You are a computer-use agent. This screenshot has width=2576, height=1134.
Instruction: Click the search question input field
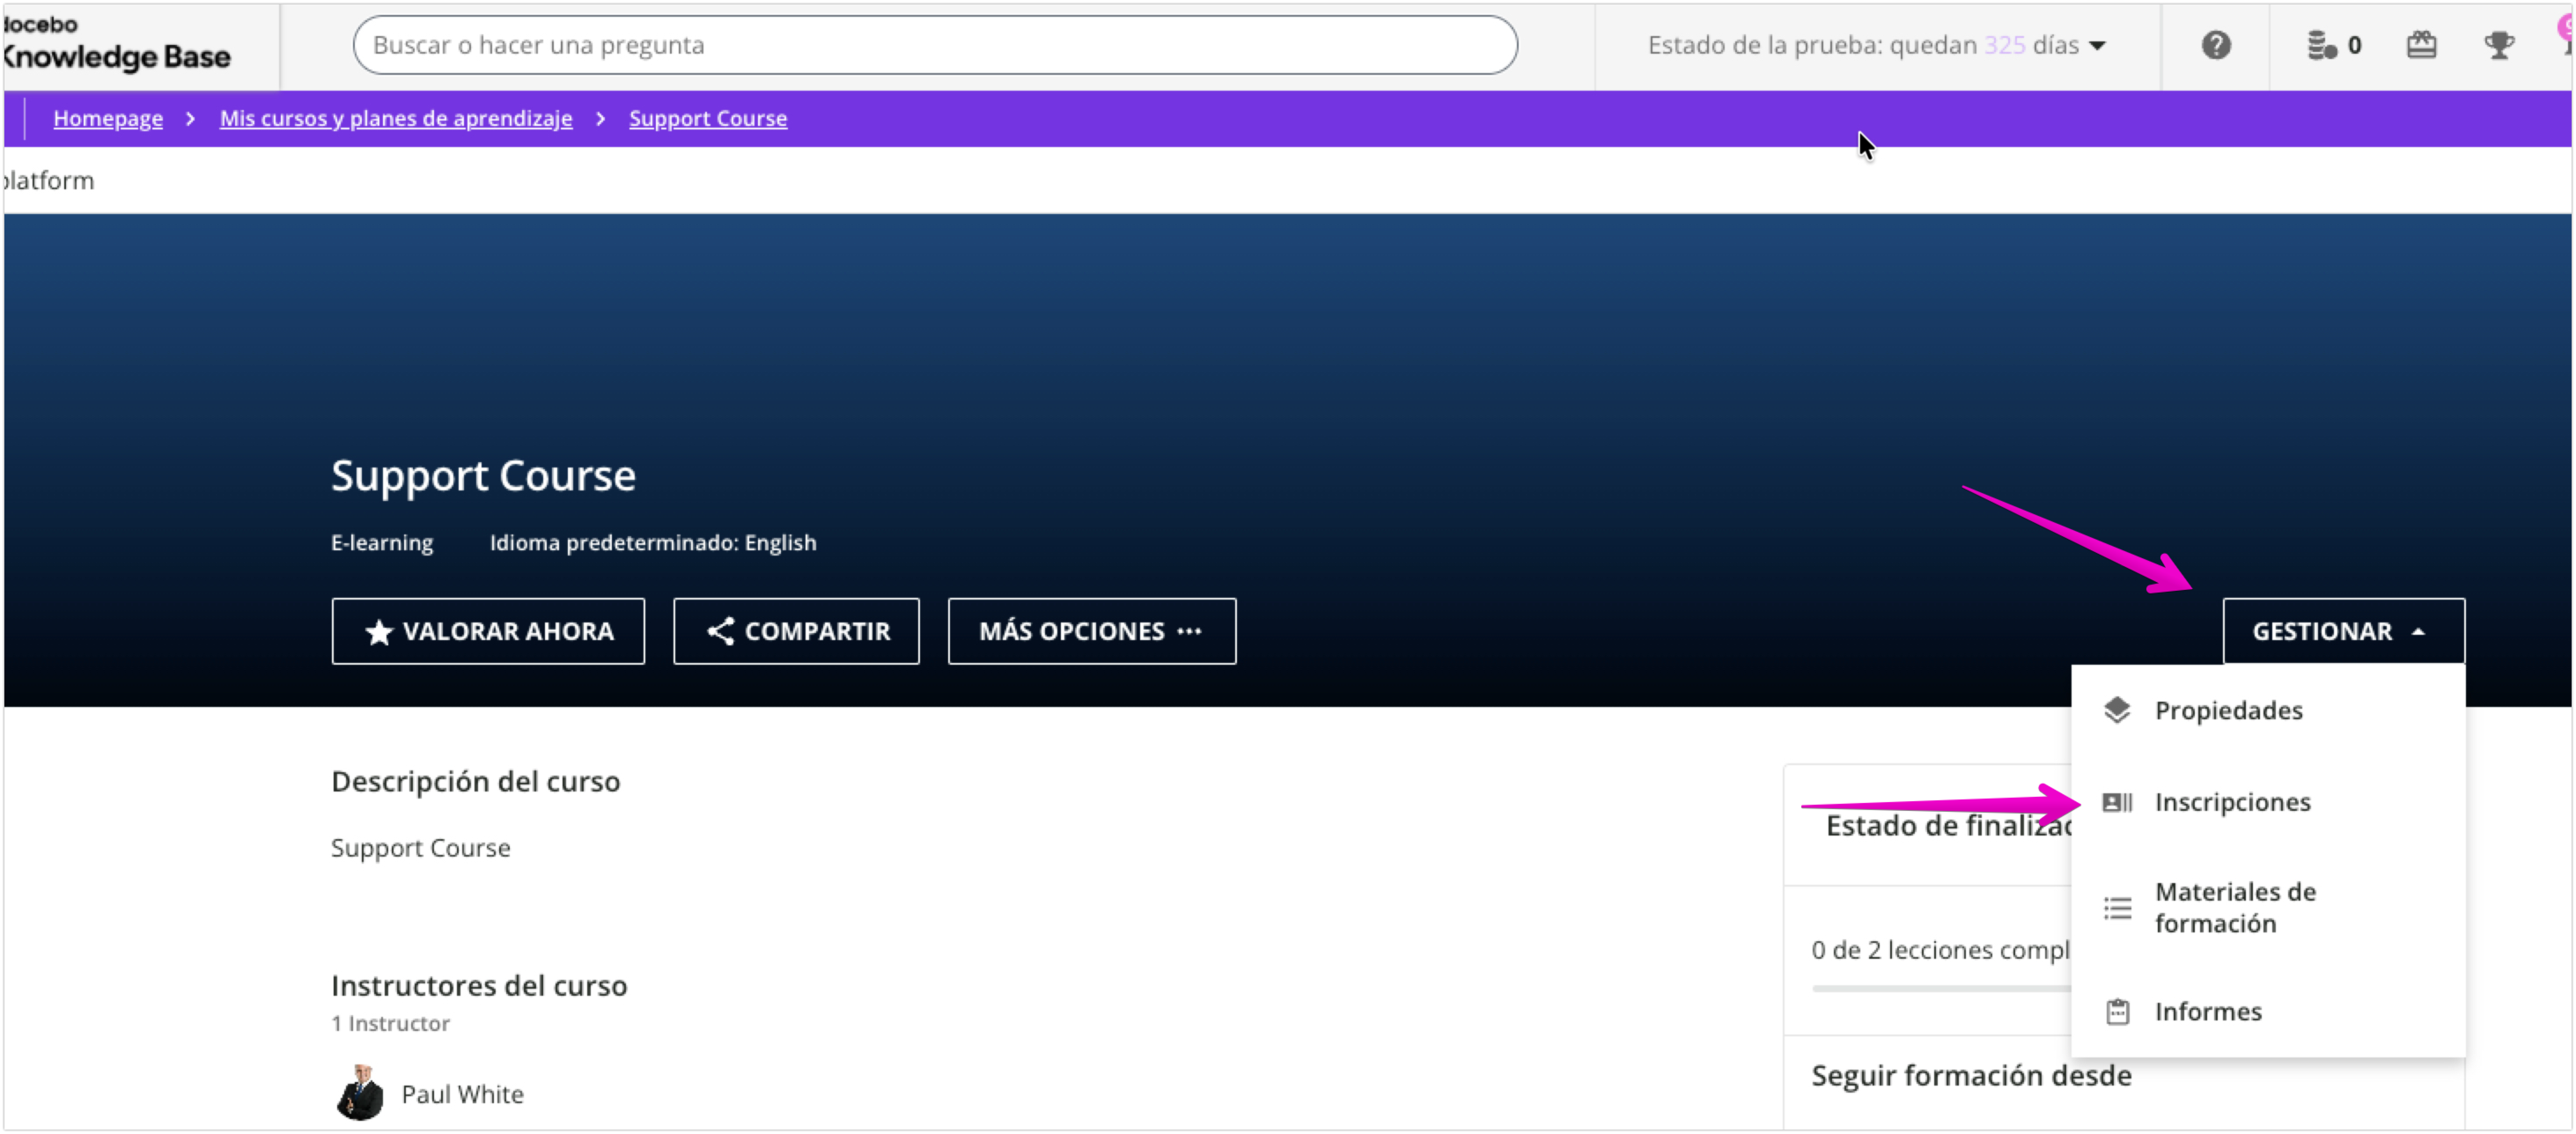tap(934, 45)
